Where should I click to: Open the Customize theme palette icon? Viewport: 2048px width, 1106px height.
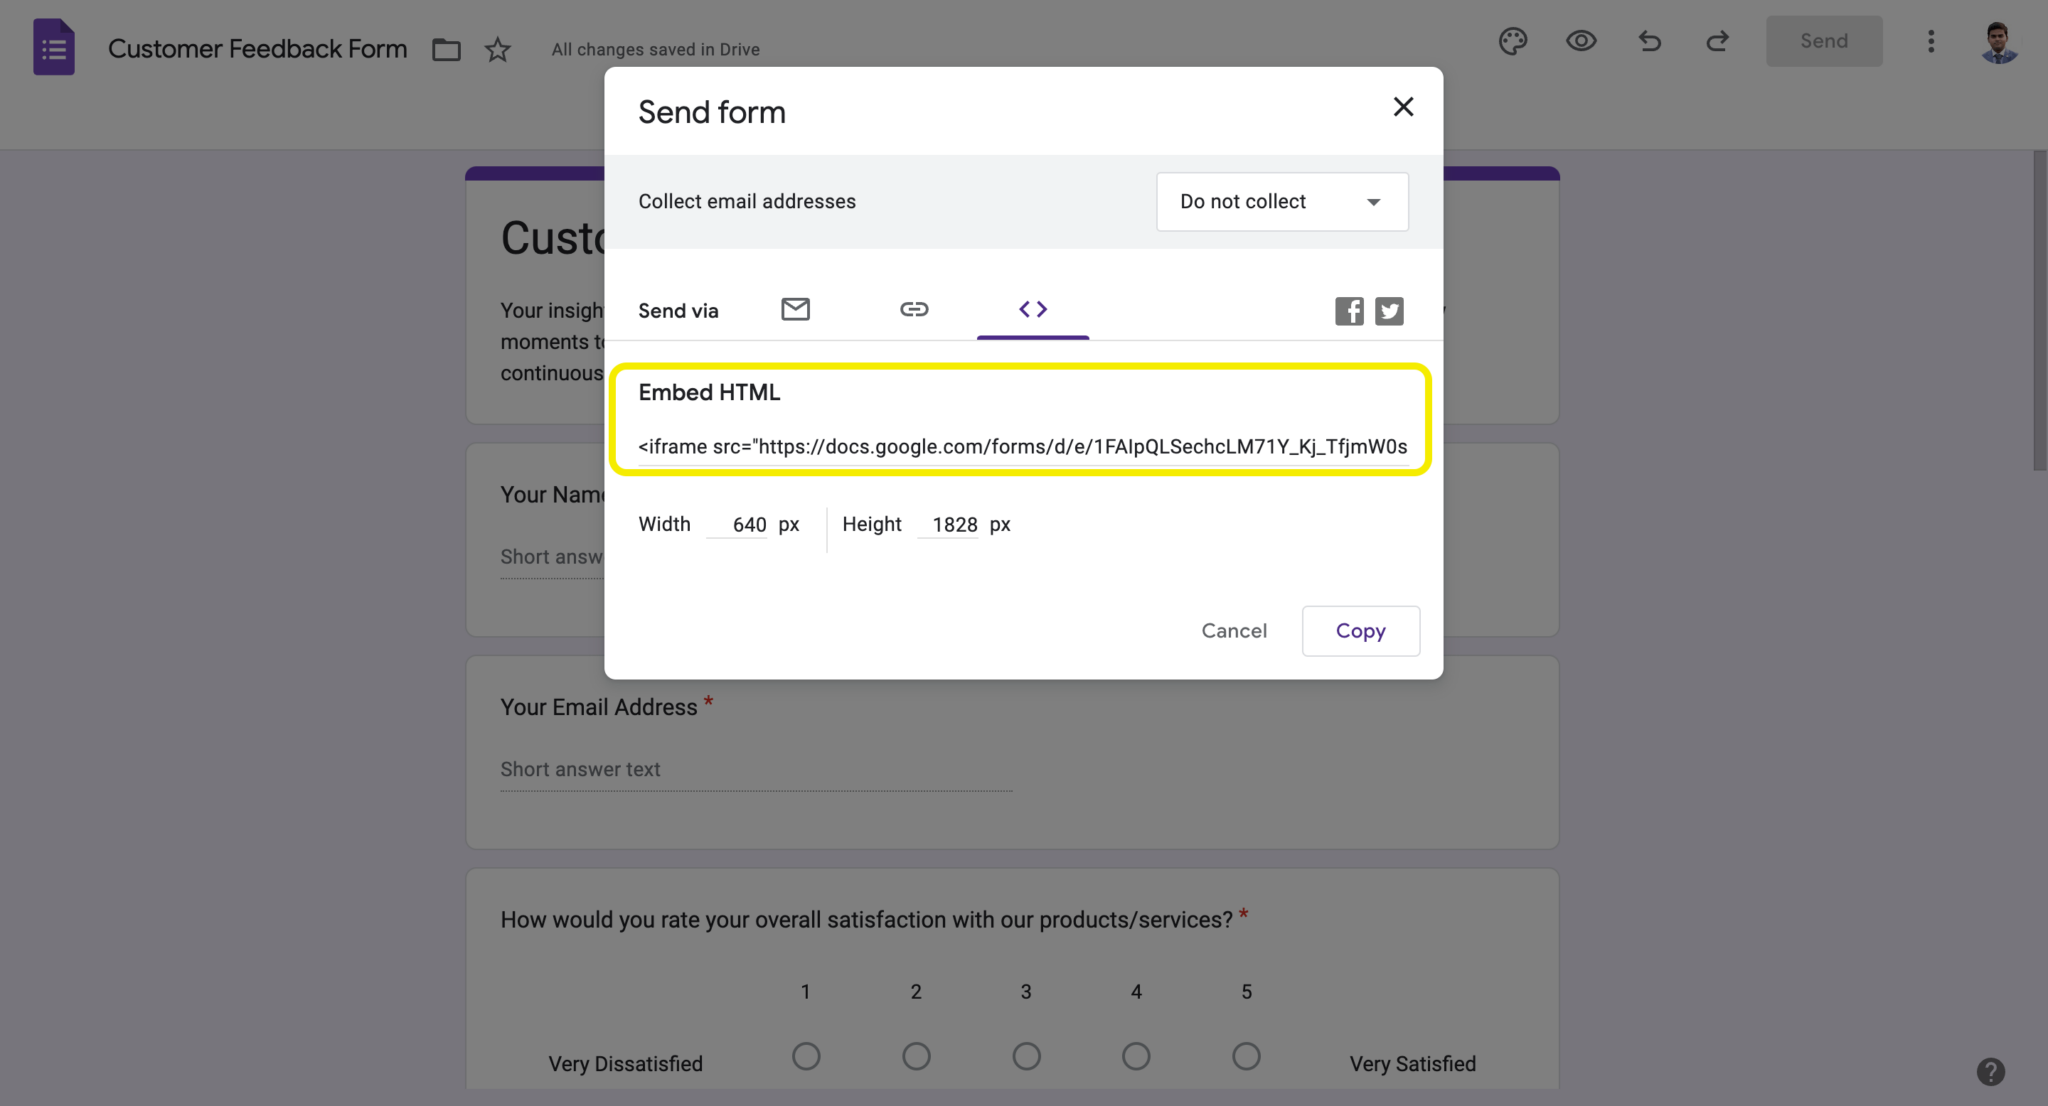pos(1512,41)
